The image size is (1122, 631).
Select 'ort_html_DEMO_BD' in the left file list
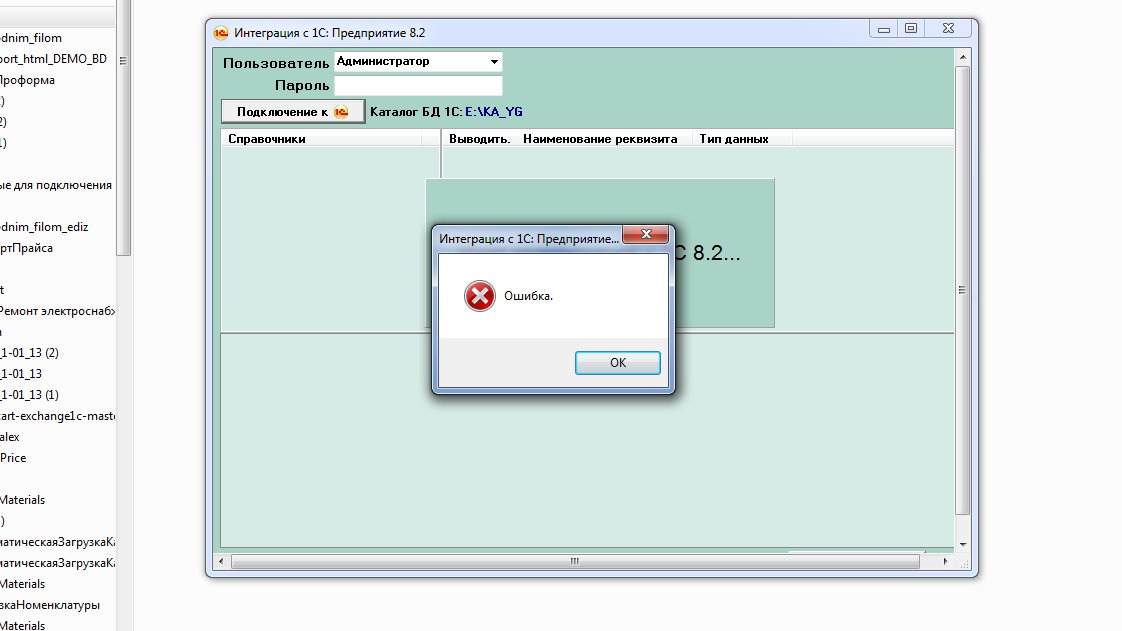click(x=54, y=59)
